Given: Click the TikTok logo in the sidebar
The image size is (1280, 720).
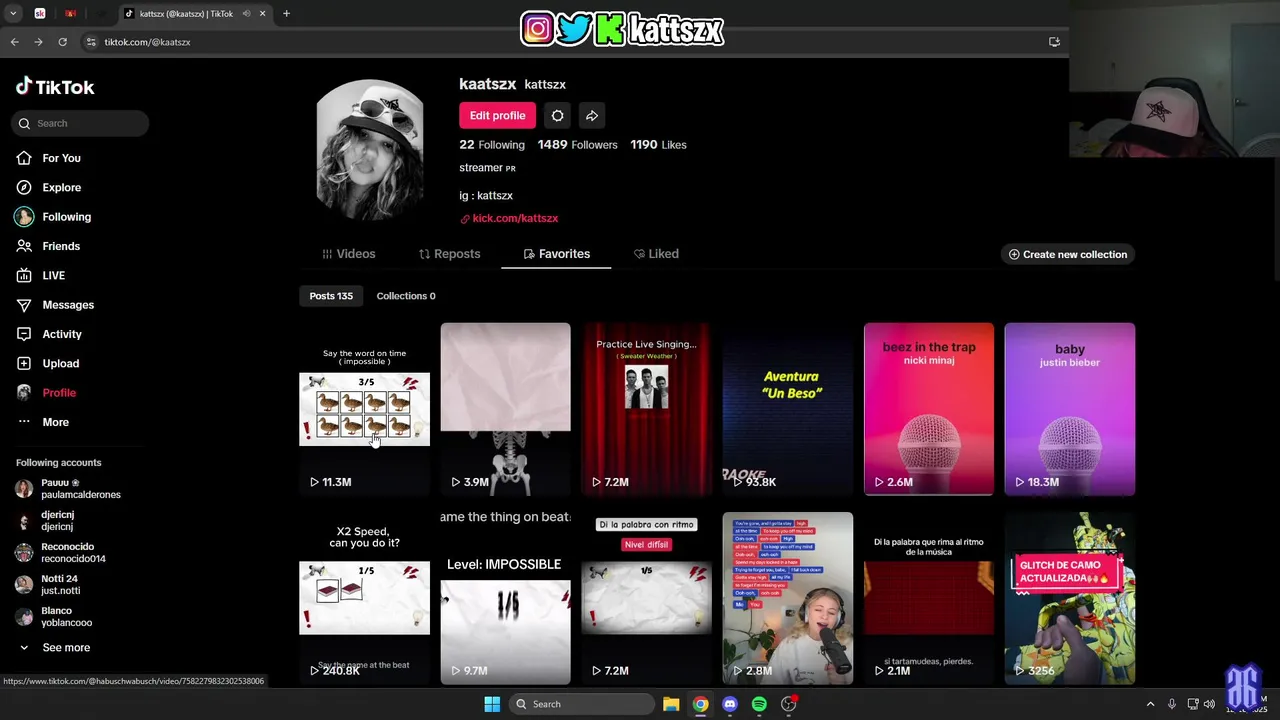Looking at the screenshot, I should click(55, 87).
